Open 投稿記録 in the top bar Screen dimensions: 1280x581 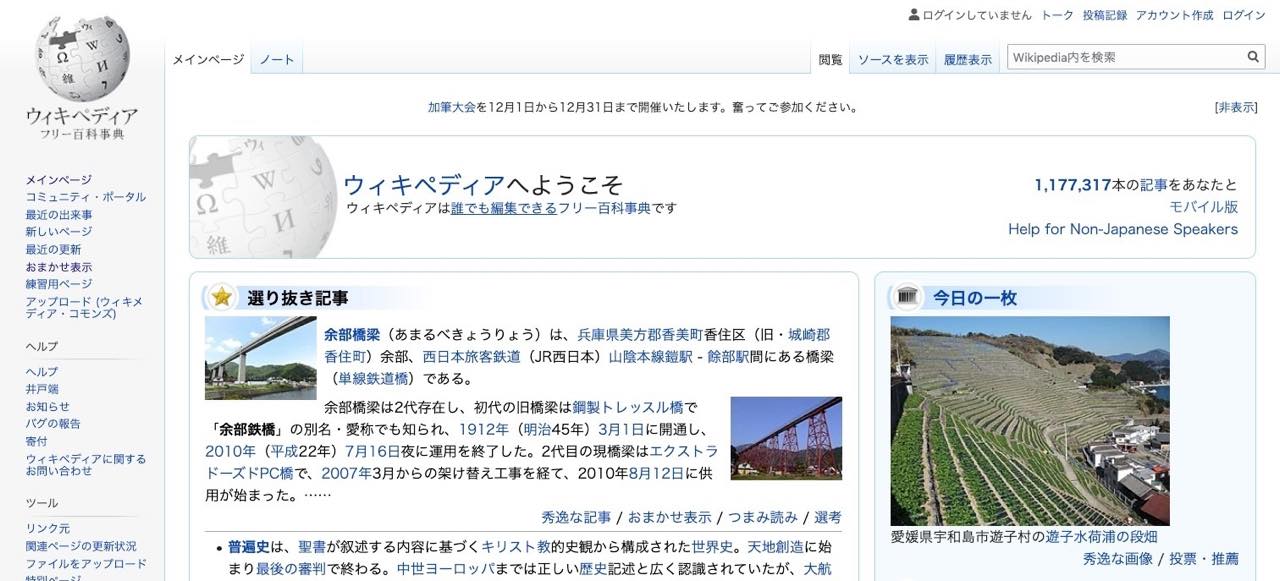1104,15
